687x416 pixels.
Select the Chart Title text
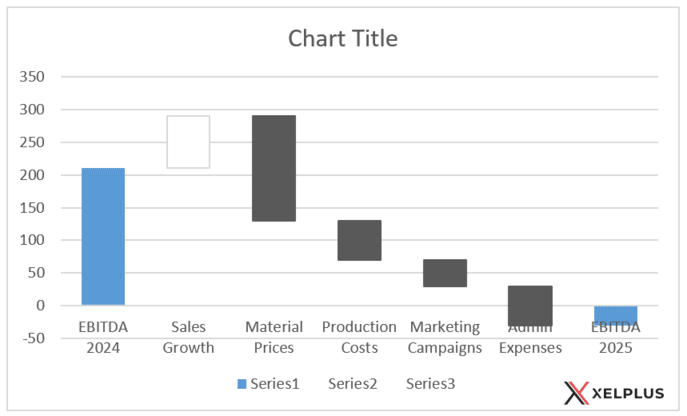(x=343, y=39)
